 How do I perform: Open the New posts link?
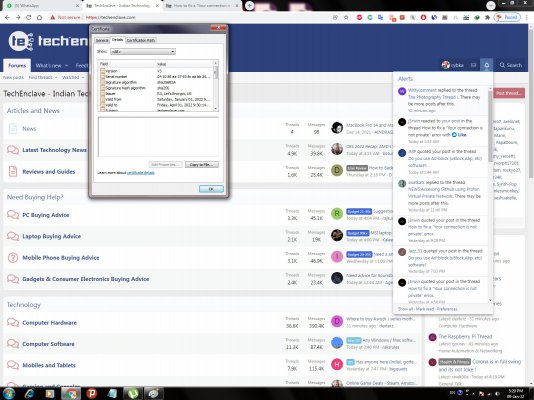(x=13, y=78)
